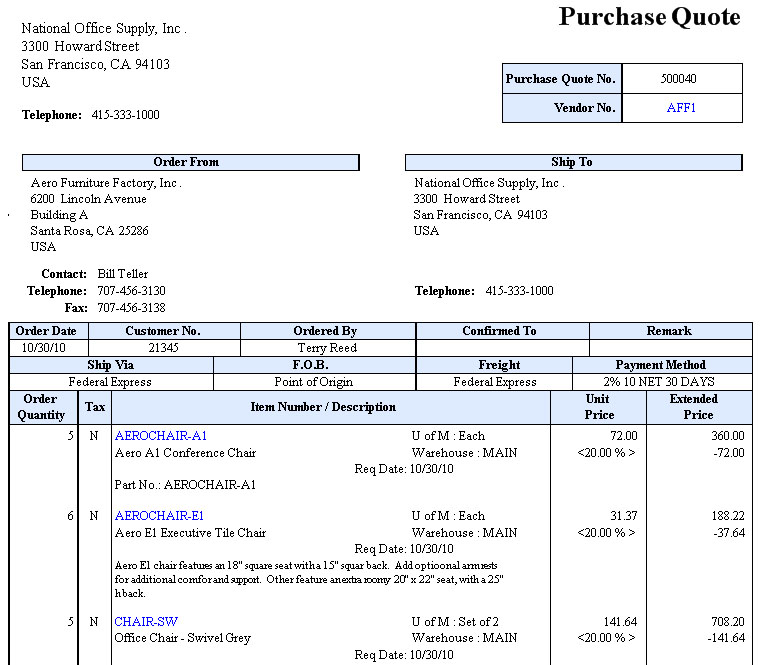Click the blue AEROCHAIR-A1 item link
The height and width of the screenshot is (665, 764).
tap(161, 436)
